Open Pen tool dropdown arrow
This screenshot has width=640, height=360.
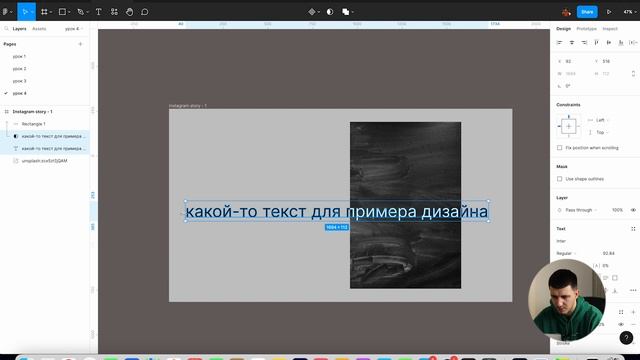point(87,12)
